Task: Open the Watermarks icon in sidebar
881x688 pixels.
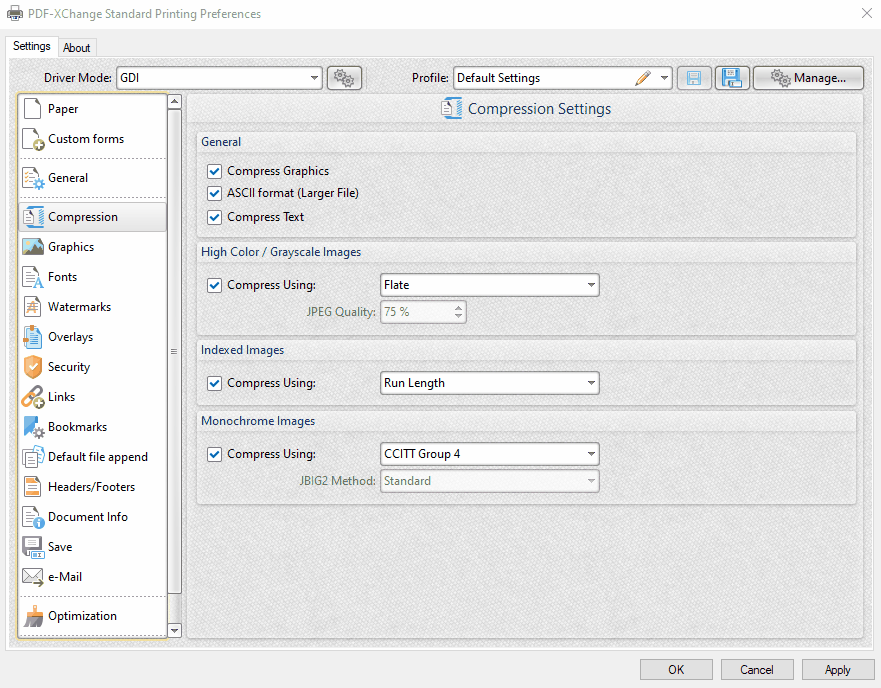Action: [33, 307]
